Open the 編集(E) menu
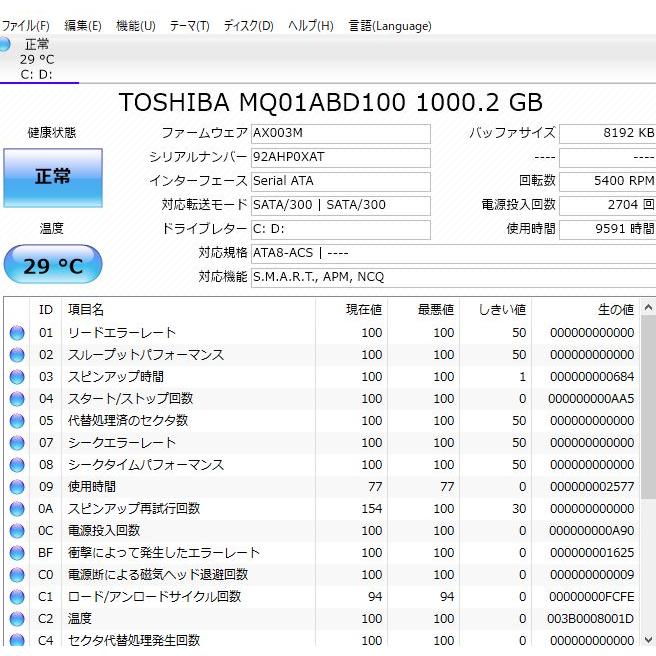The image size is (656, 656). pos(82,26)
